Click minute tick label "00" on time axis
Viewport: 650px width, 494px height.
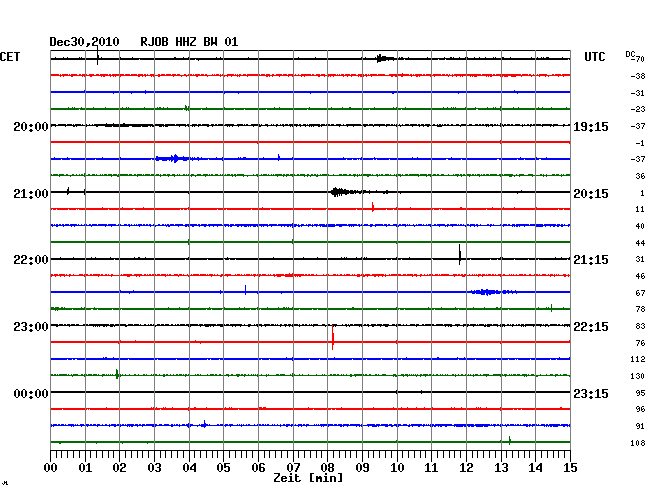tap(51, 468)
